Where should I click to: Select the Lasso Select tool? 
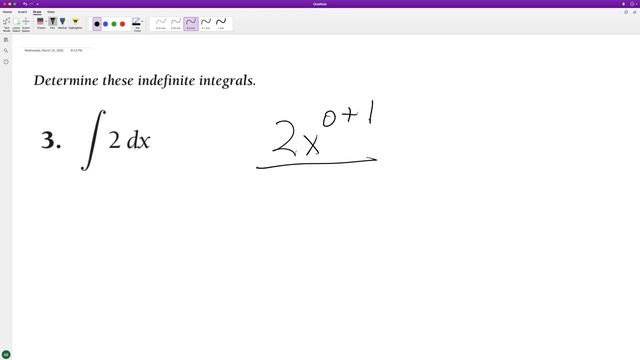[x=16, y=24]
